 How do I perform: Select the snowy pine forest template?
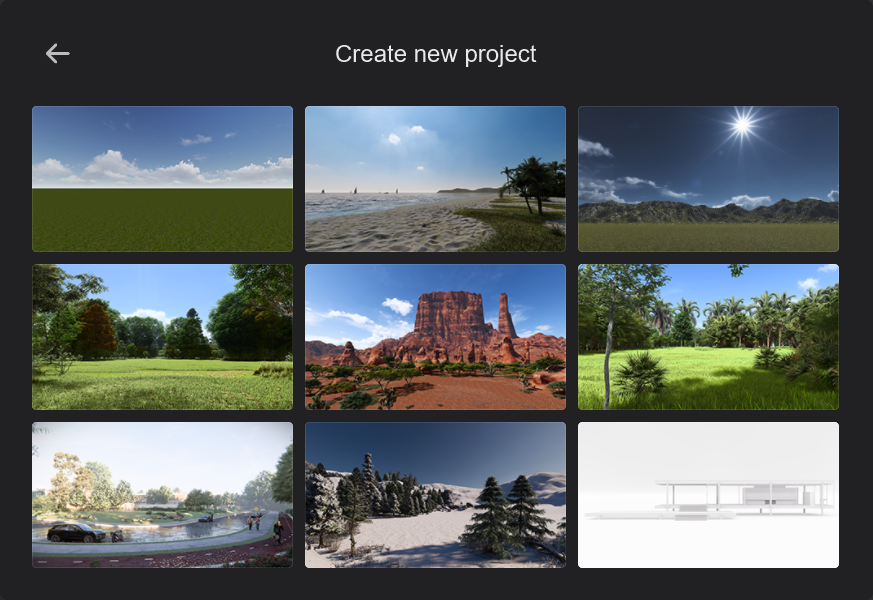(435, 495)
